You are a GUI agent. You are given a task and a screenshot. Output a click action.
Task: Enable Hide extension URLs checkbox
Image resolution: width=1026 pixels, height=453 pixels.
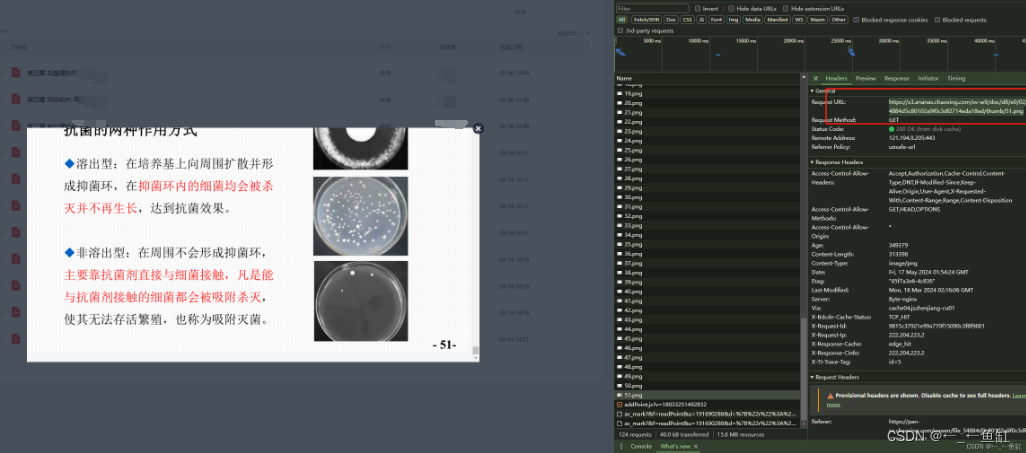785,9
